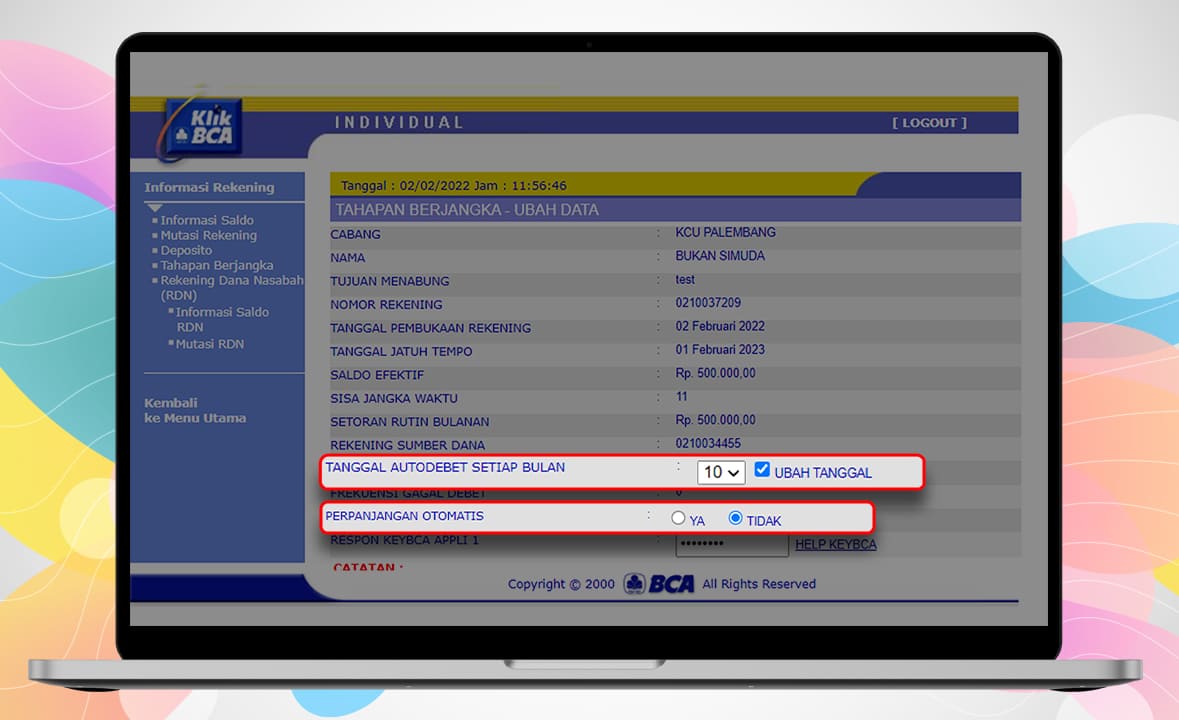
Task: Click the Respon KeyBCA Appli 1 field
Action: 731,545
